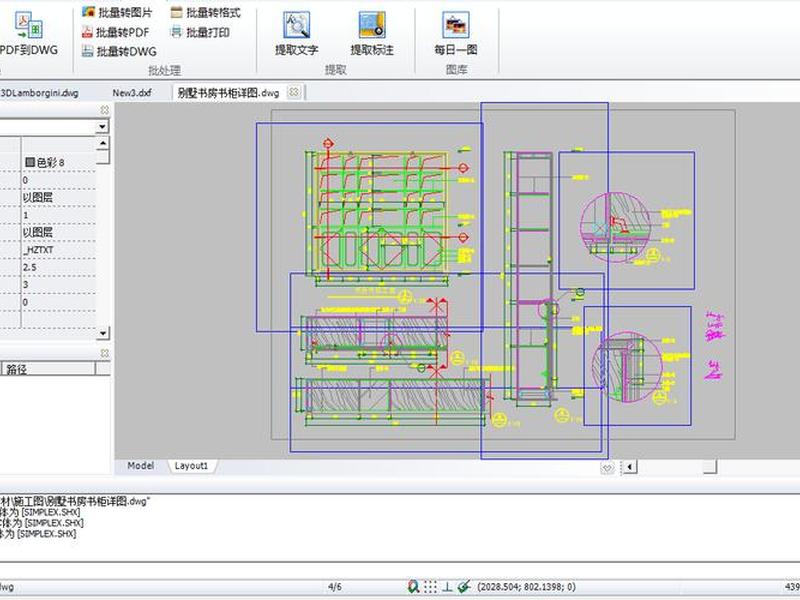Select the 别墅书房书柜详图.dwg tab

pos(229,93)
